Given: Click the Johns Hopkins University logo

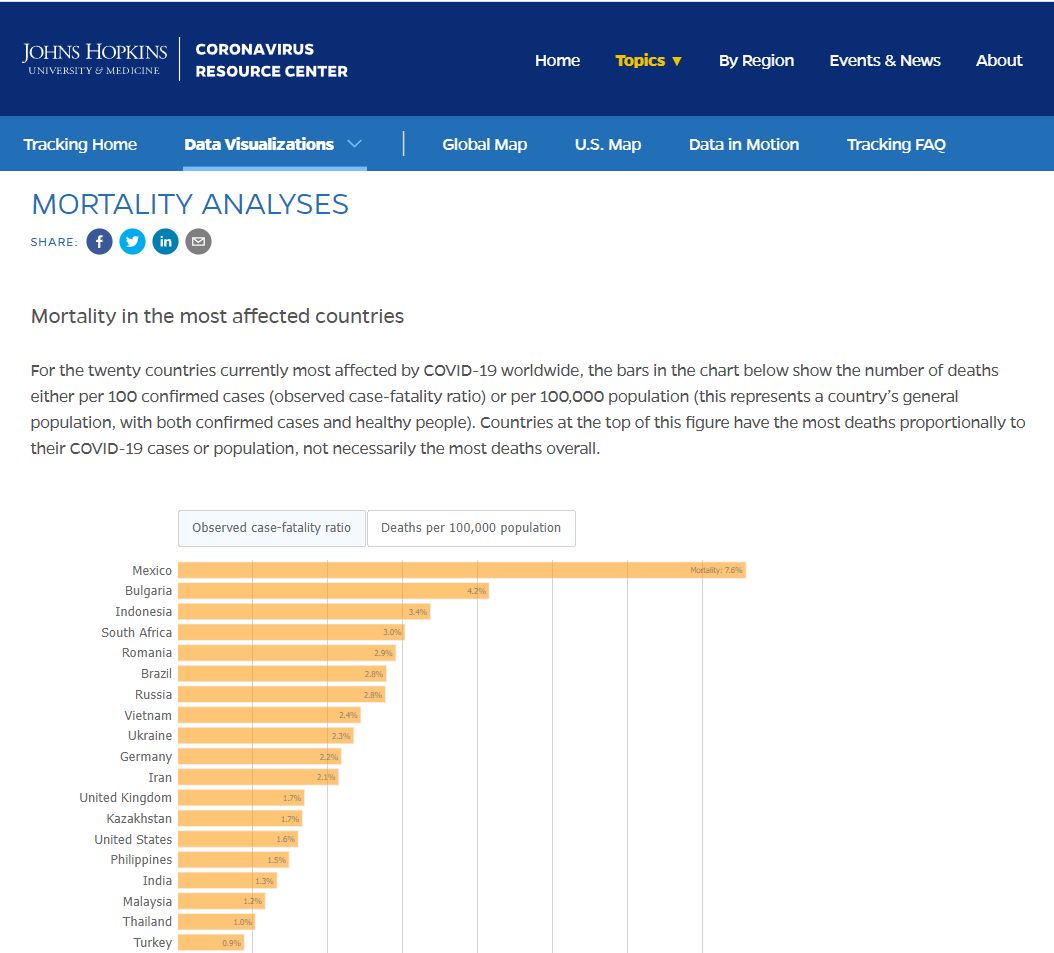Looking at the screenshot, I should pos(94,59).
